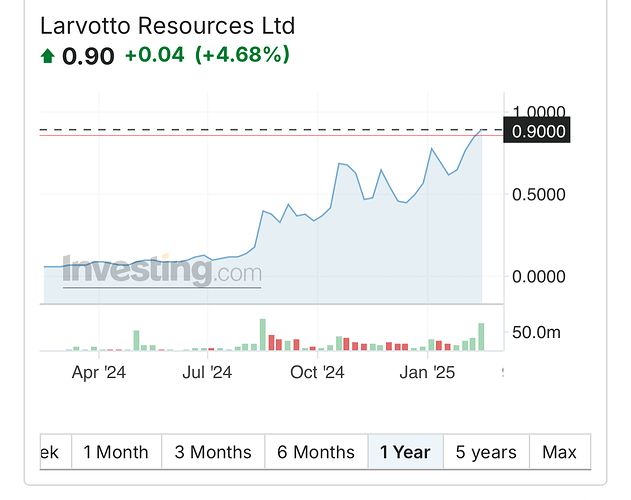Click the Oct '24 axis label

(x=317, y=372)
